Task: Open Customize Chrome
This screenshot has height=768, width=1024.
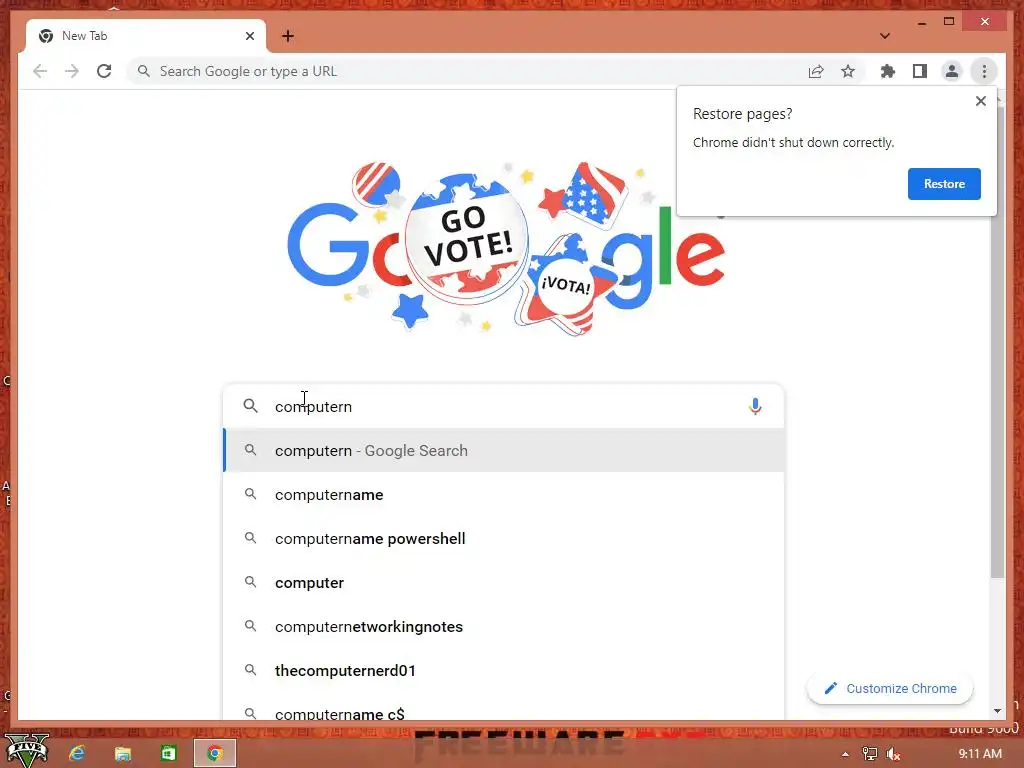Action: point(890,688)
